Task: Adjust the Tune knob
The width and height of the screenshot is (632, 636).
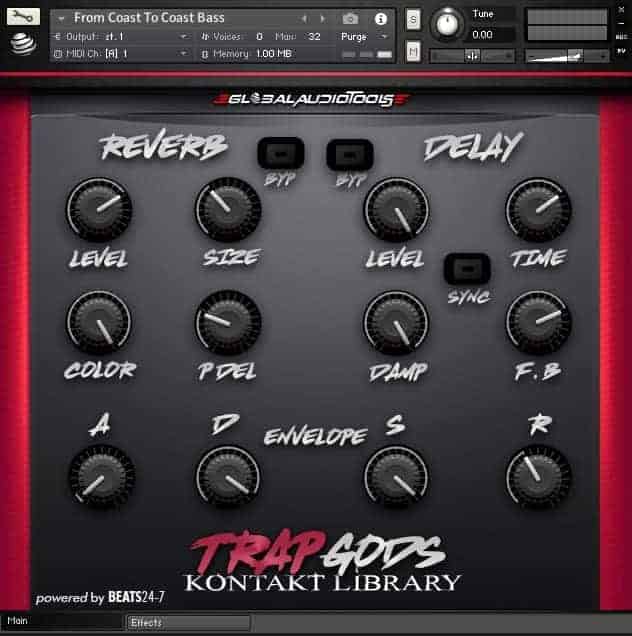Action: click(x=447, y=24)
